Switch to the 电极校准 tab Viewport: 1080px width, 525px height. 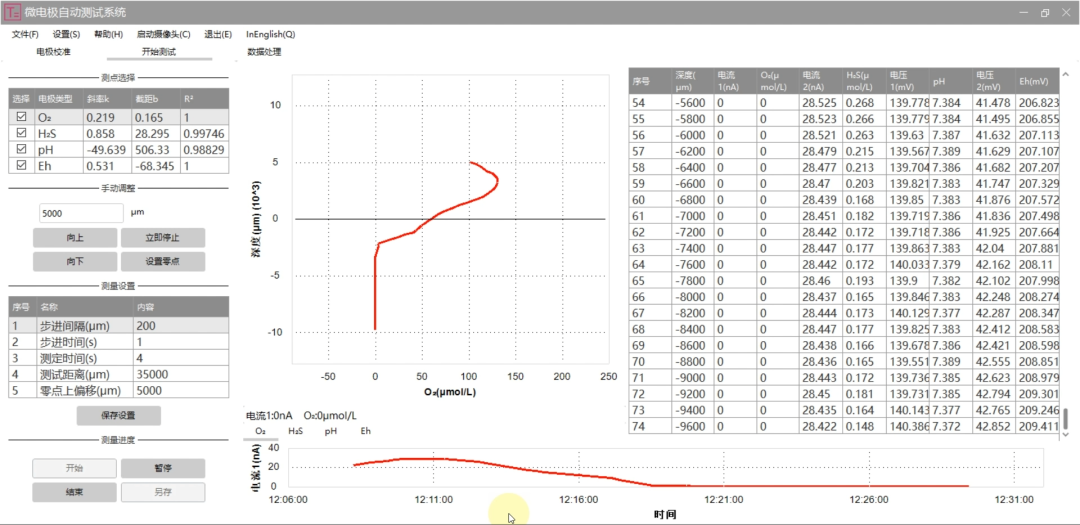click(x=53, y=52)
